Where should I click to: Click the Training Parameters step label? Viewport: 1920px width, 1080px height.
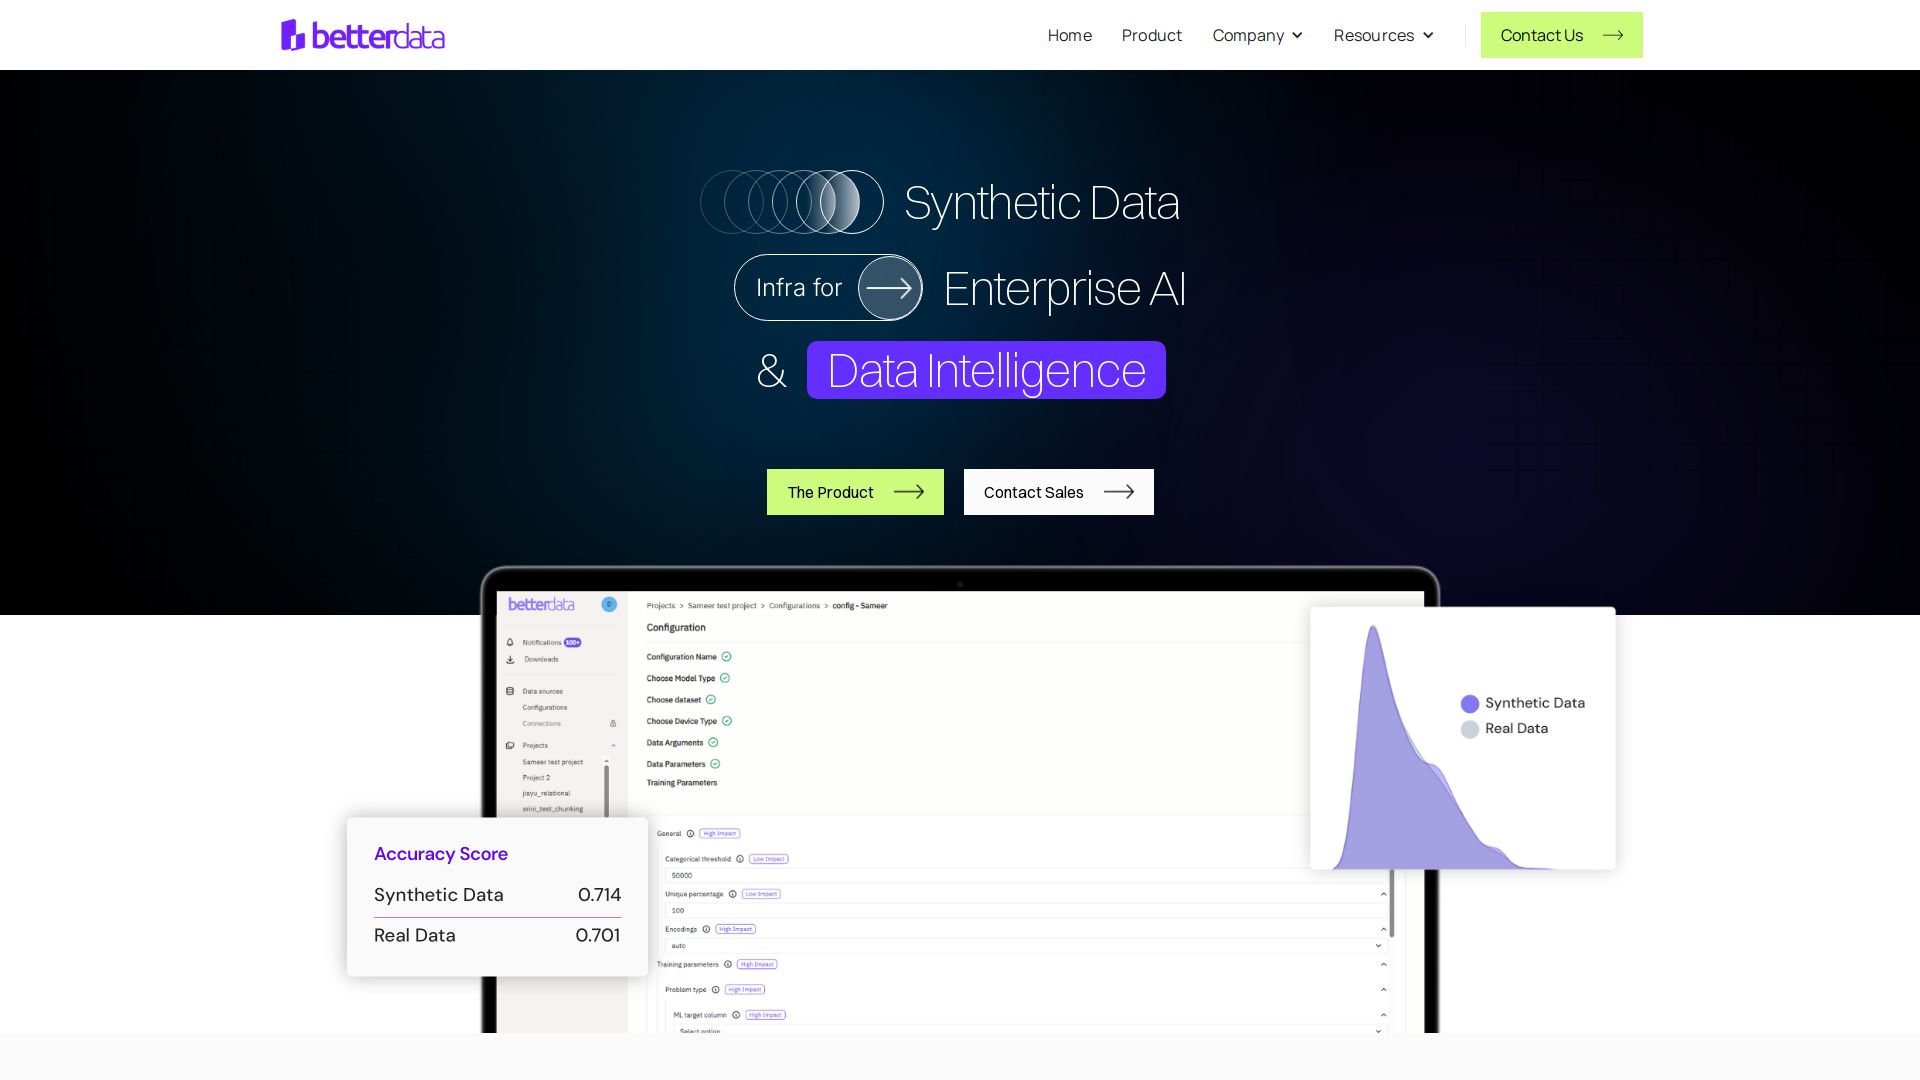click(x=682, y=783)
